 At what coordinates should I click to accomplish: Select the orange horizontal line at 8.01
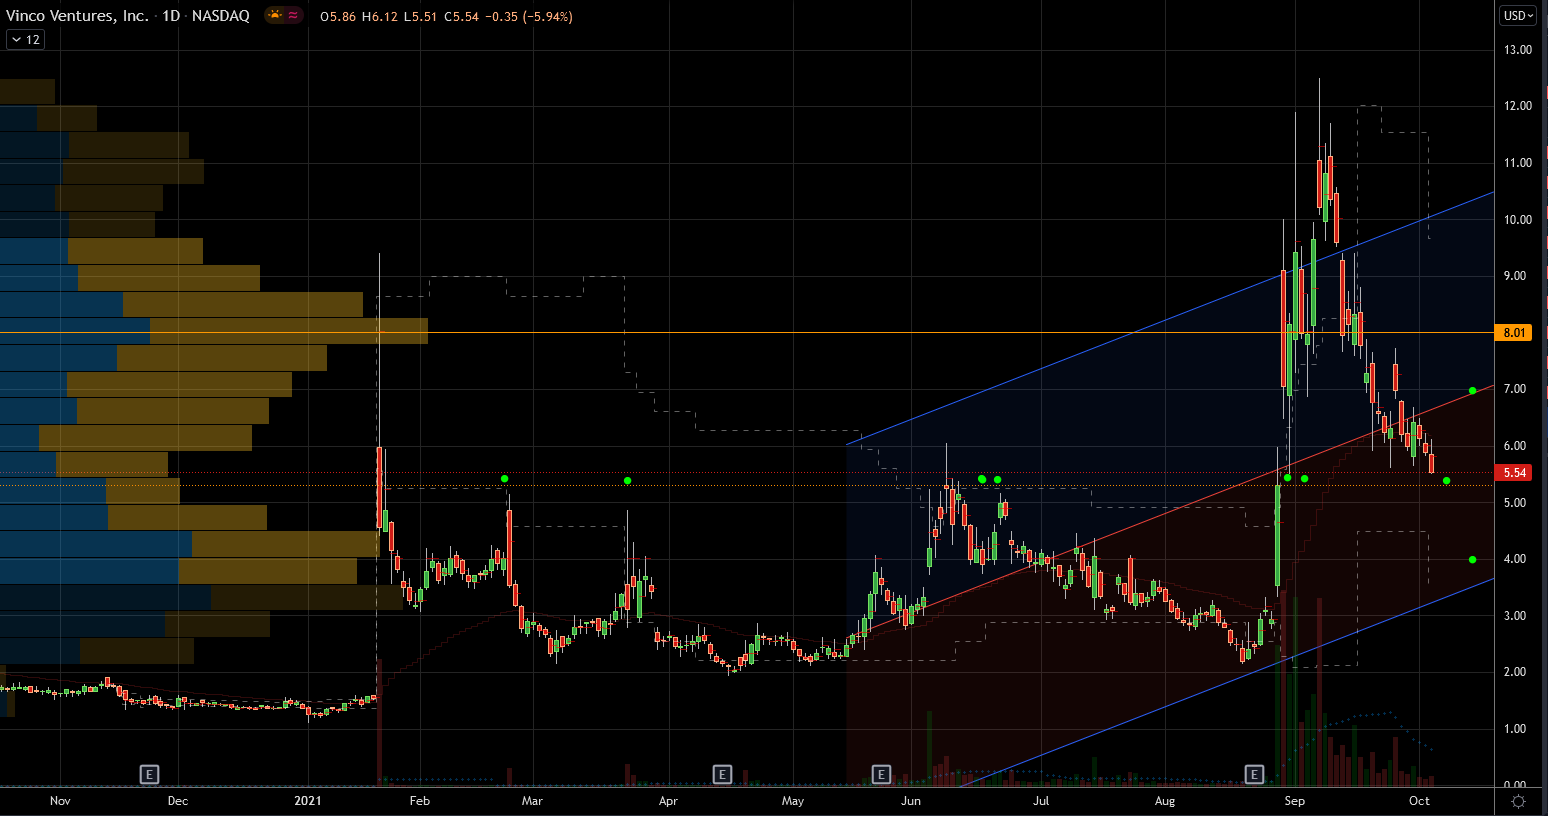click(x=700, y=332)
